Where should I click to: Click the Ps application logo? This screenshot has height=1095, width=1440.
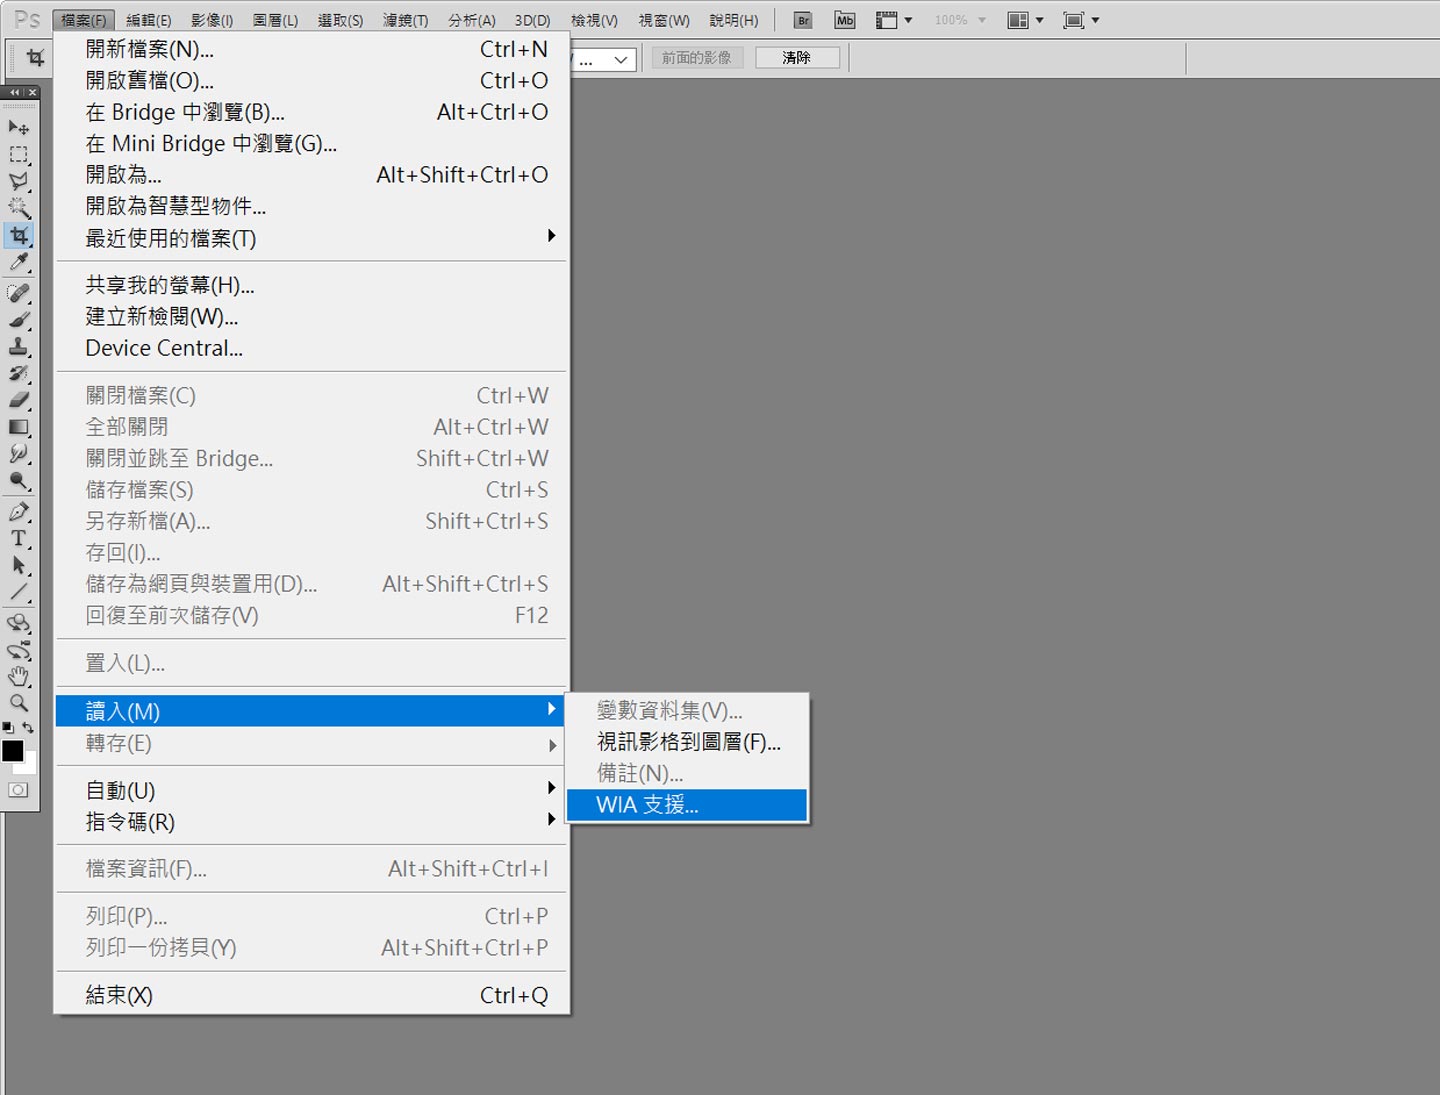(27, 20)
